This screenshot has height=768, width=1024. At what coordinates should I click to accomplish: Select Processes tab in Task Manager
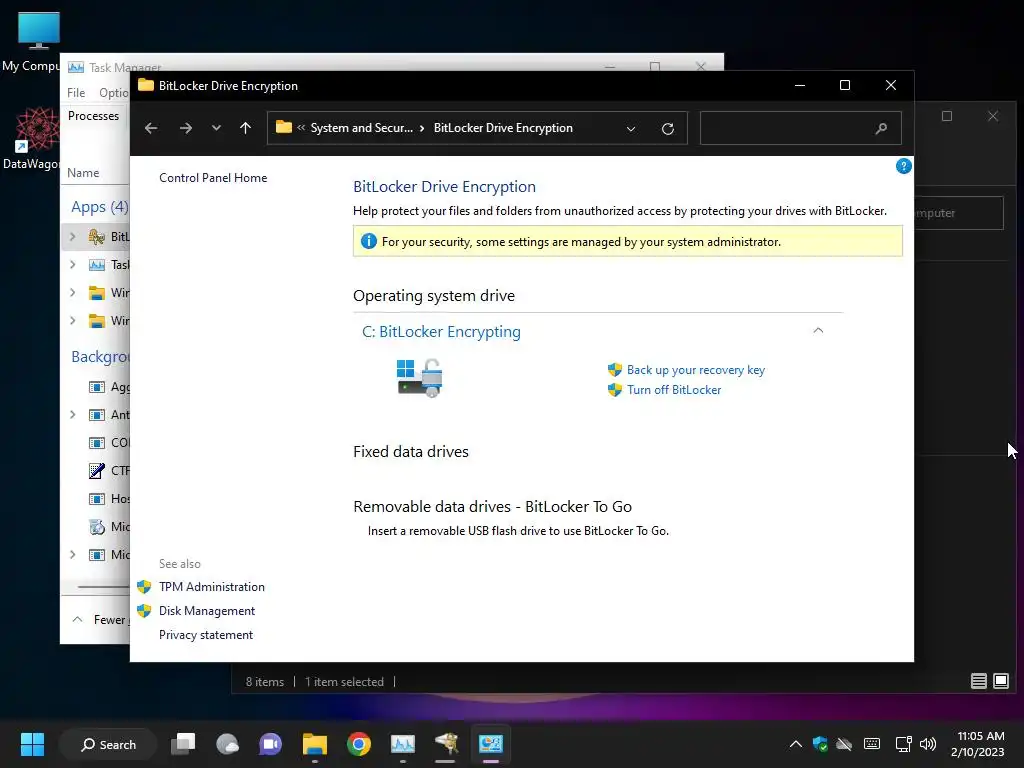(x=93, y=116)
